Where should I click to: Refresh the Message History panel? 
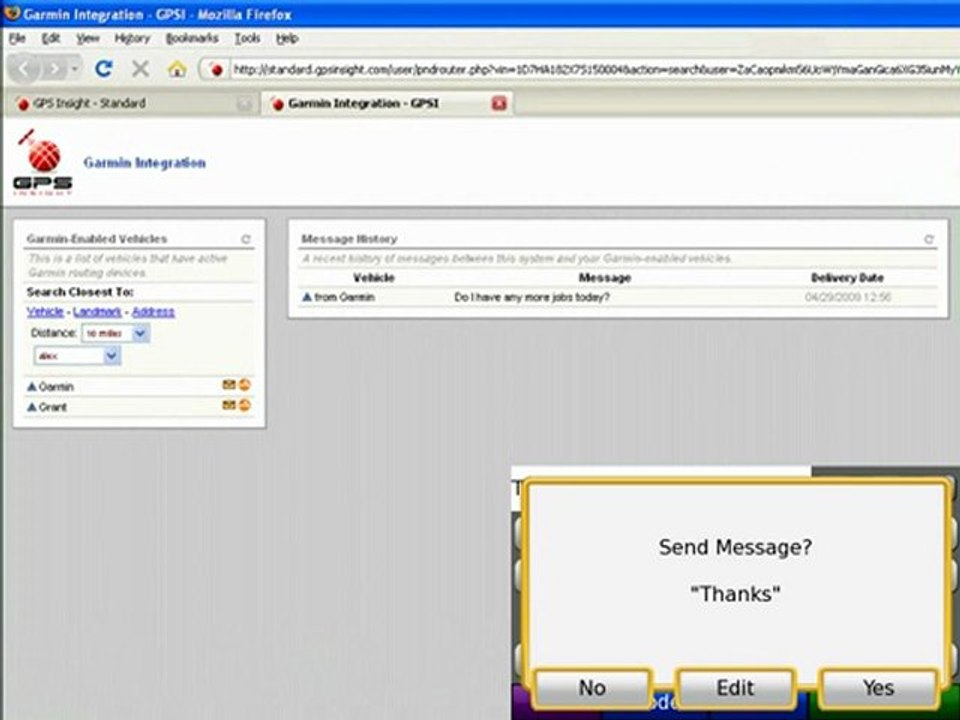coord(929,239)
